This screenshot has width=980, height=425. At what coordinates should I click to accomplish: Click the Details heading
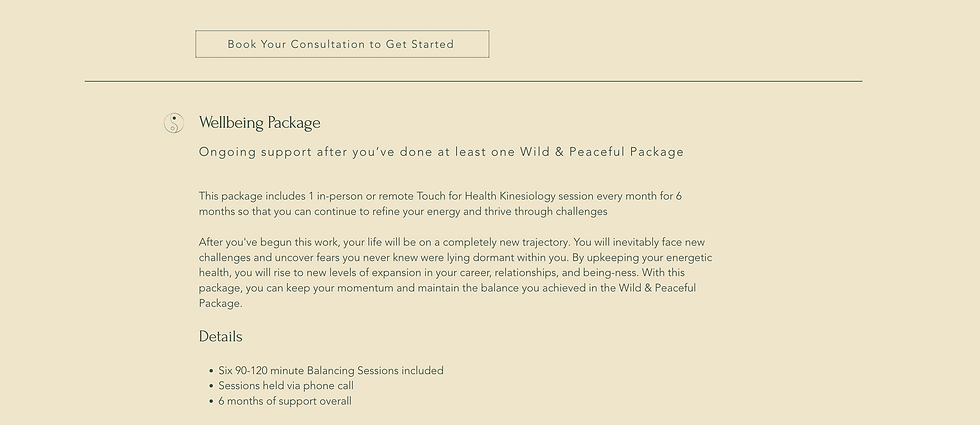click(221, 337)
